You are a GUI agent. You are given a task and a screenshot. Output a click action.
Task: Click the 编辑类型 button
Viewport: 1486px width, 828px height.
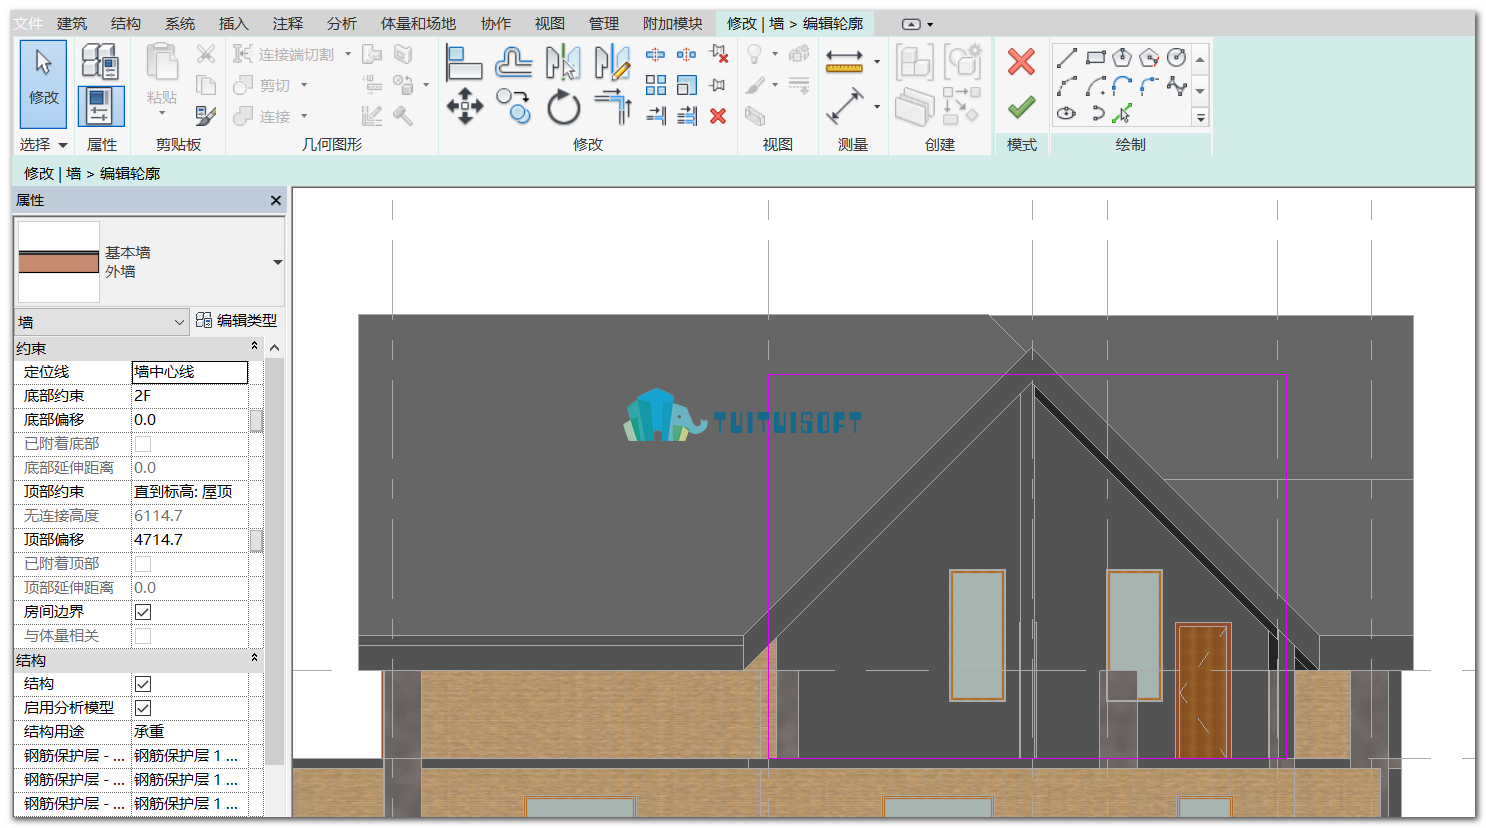pyautogui.click(x=237, y=320)
